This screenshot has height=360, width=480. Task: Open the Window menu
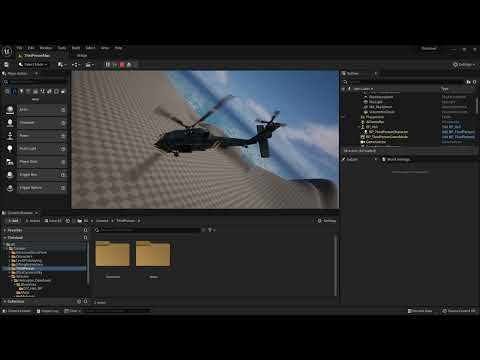coord(46,48)
